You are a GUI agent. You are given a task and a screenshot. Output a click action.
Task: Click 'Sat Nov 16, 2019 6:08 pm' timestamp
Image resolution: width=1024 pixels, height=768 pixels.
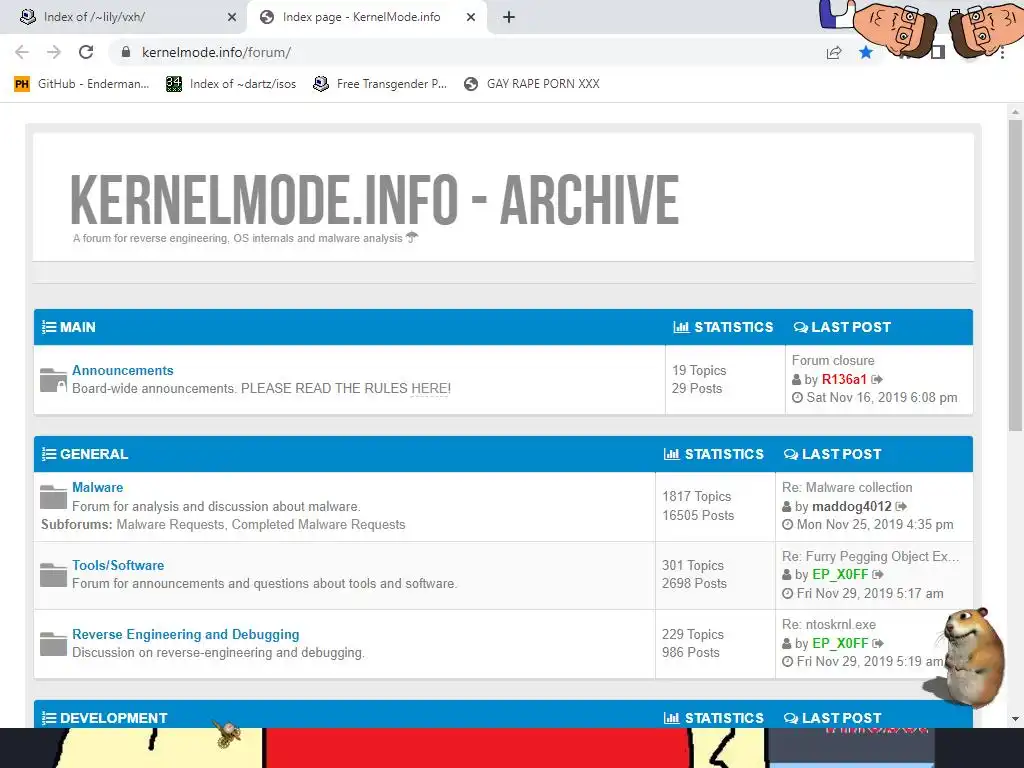click(x=882, y=398)
